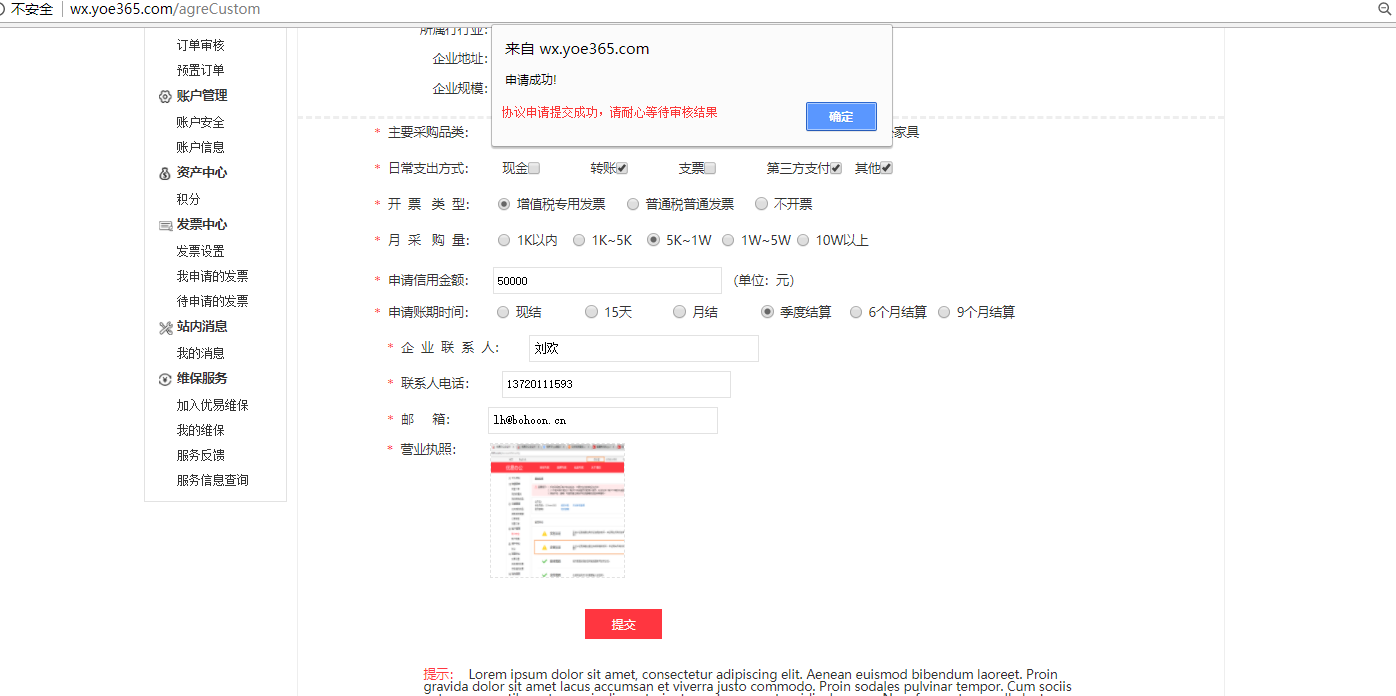Uncheck the 第三方支付 checkbox
The image size is (1396, 696).
point(836,168)
